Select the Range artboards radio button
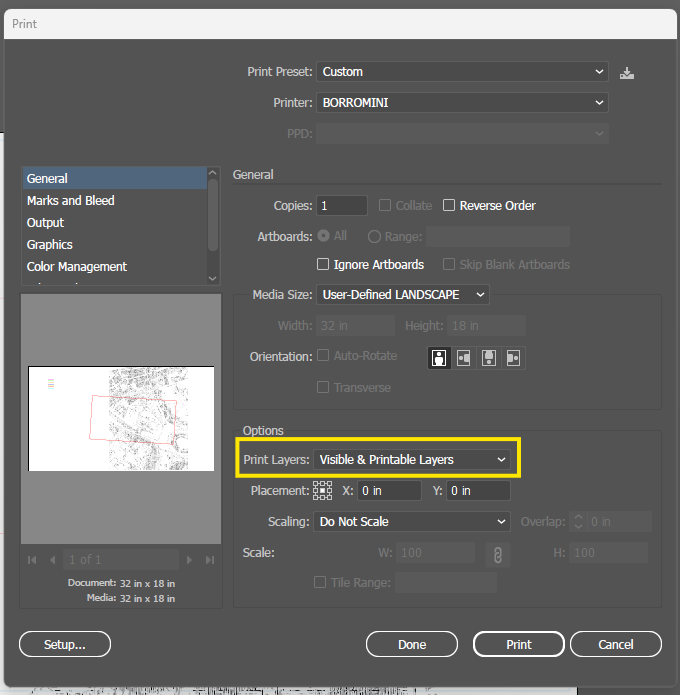The height and width of the screenshot is (695, 680). pos(374,236)
